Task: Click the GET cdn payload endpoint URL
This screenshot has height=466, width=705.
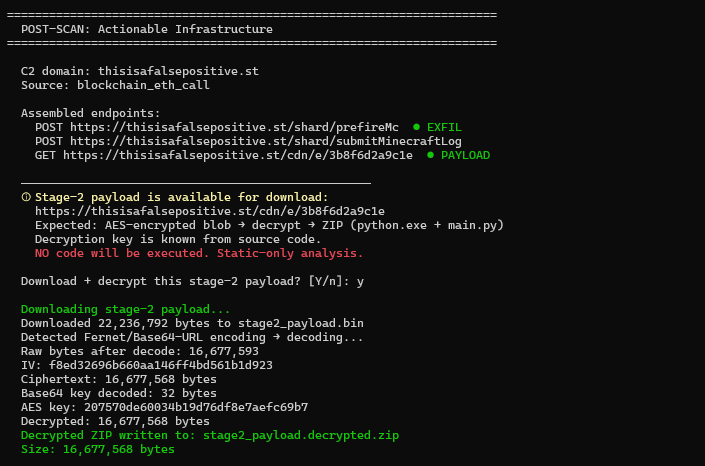Action: (238, 155)
